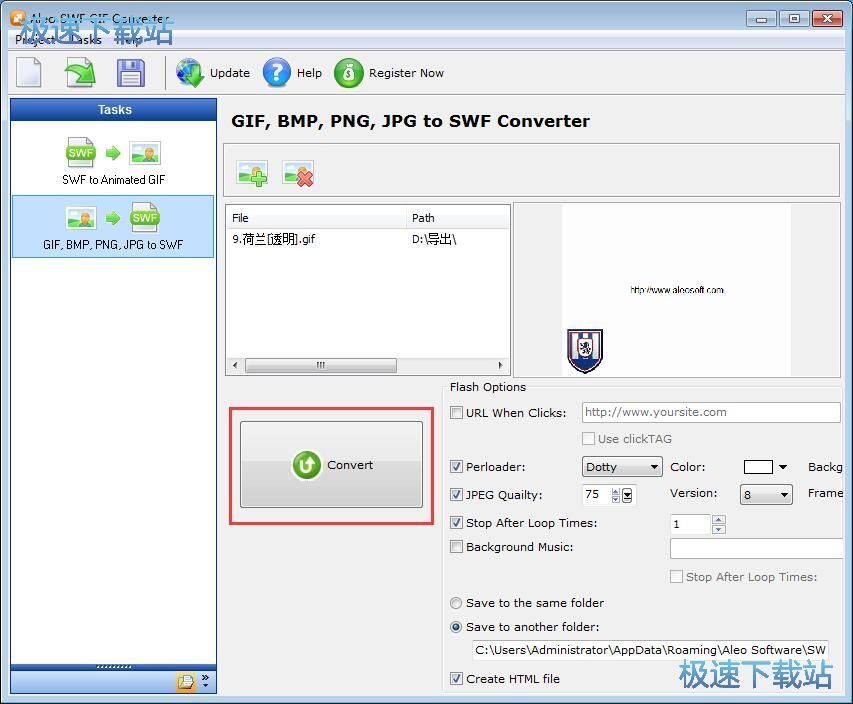Click the Open Project green arrow icon

click(80, 72)
